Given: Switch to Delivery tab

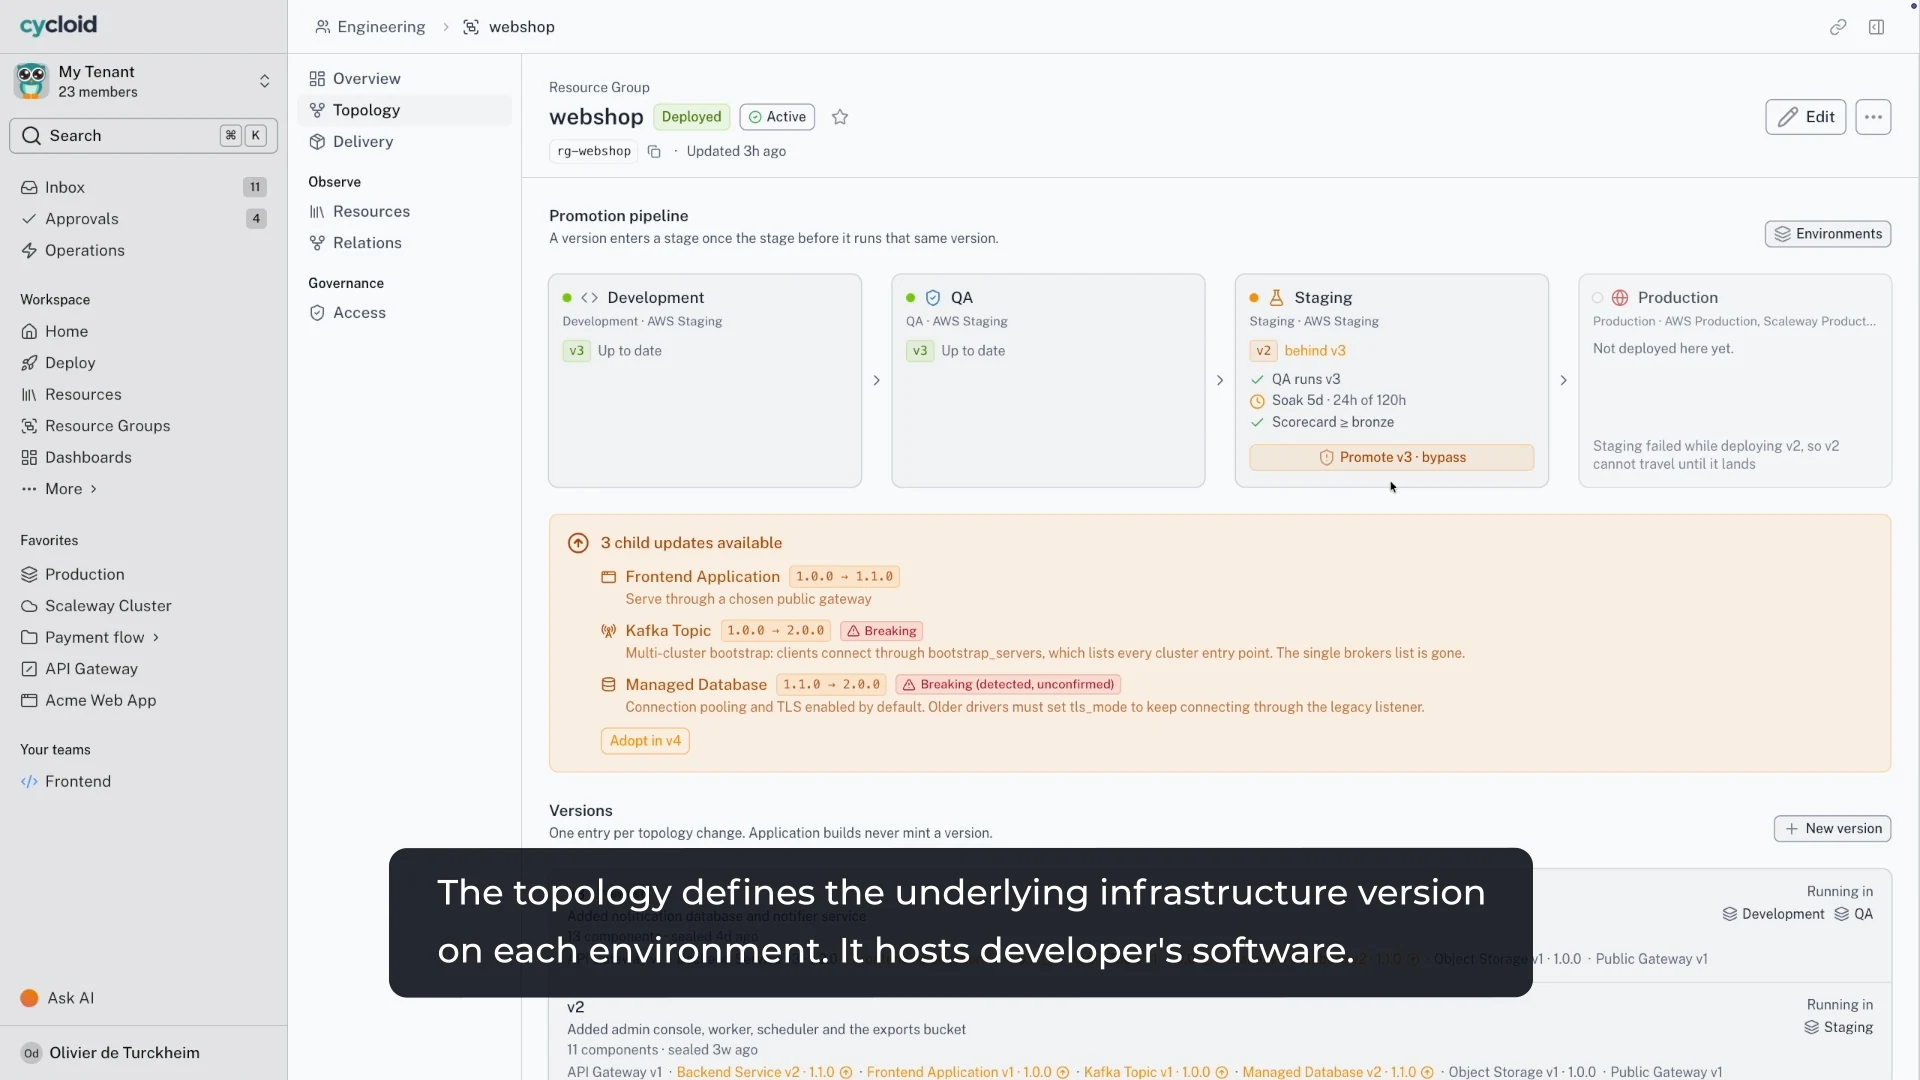Looking at the screenshot, I should pyautogui.click(x=405, y=142).
